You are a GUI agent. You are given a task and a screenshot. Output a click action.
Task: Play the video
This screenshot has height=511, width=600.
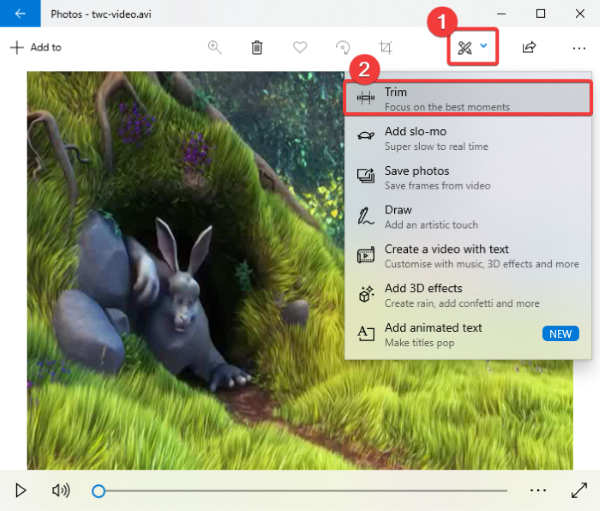coord(21,490)
